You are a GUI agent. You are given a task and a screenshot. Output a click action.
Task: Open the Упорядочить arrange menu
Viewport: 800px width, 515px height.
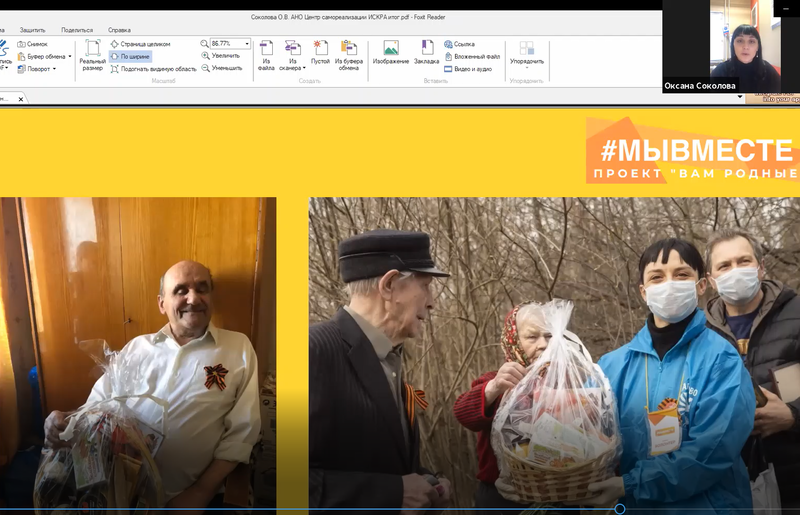pos(527,54)
